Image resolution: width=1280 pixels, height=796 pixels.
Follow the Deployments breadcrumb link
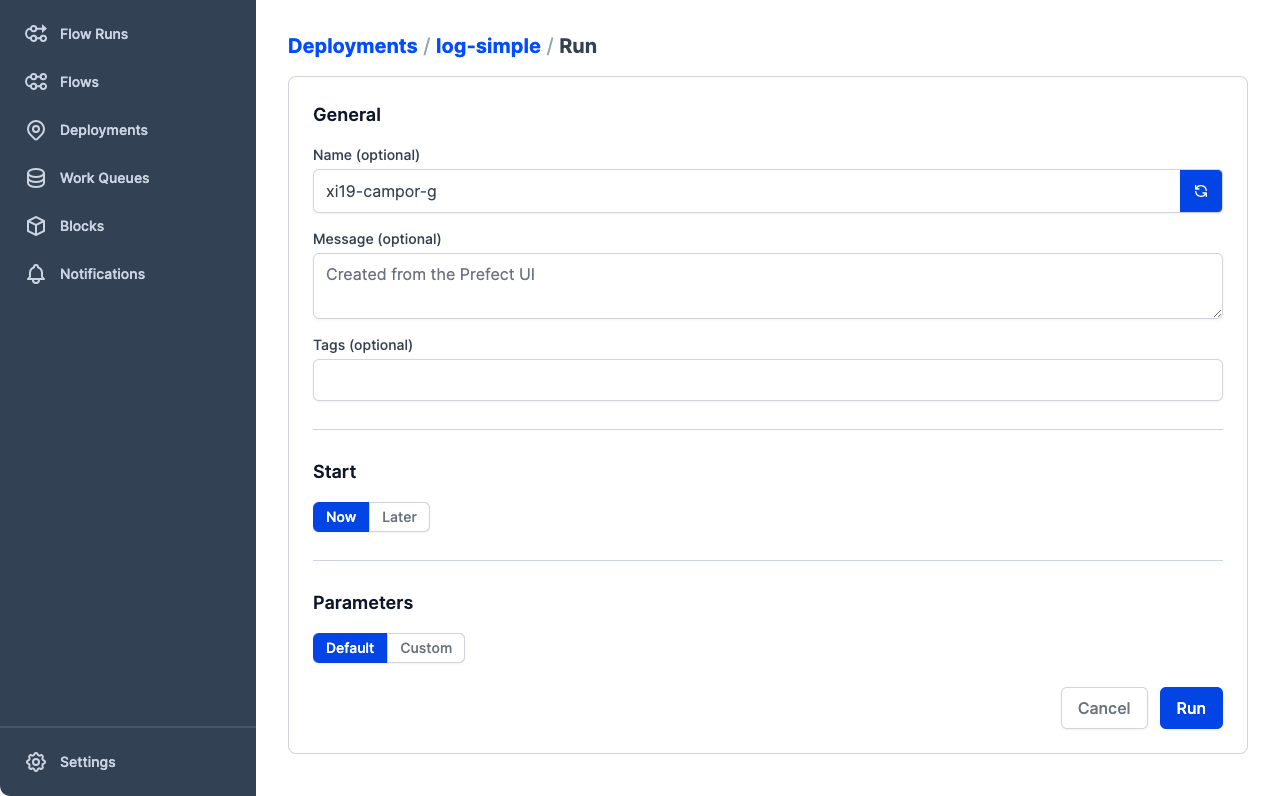pos(353,46)
